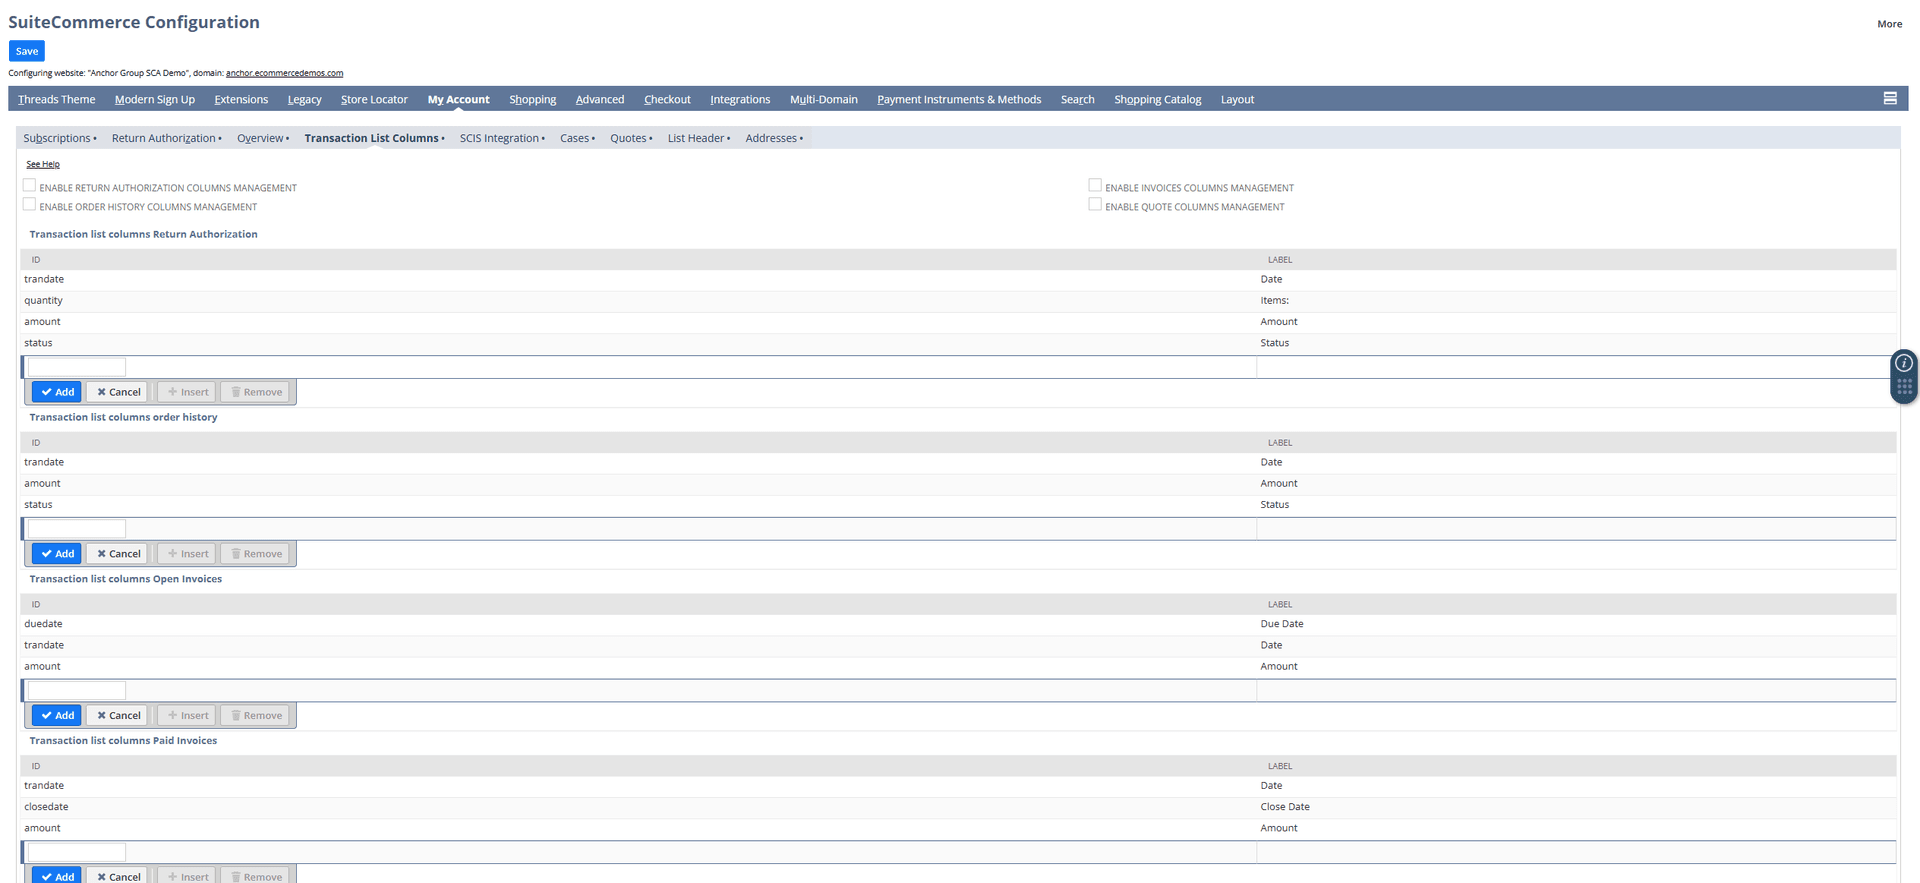This screenshot has width=1920, height=883.
Task: Select the duedate row in Open Invoices
Action: click(958, 624)
